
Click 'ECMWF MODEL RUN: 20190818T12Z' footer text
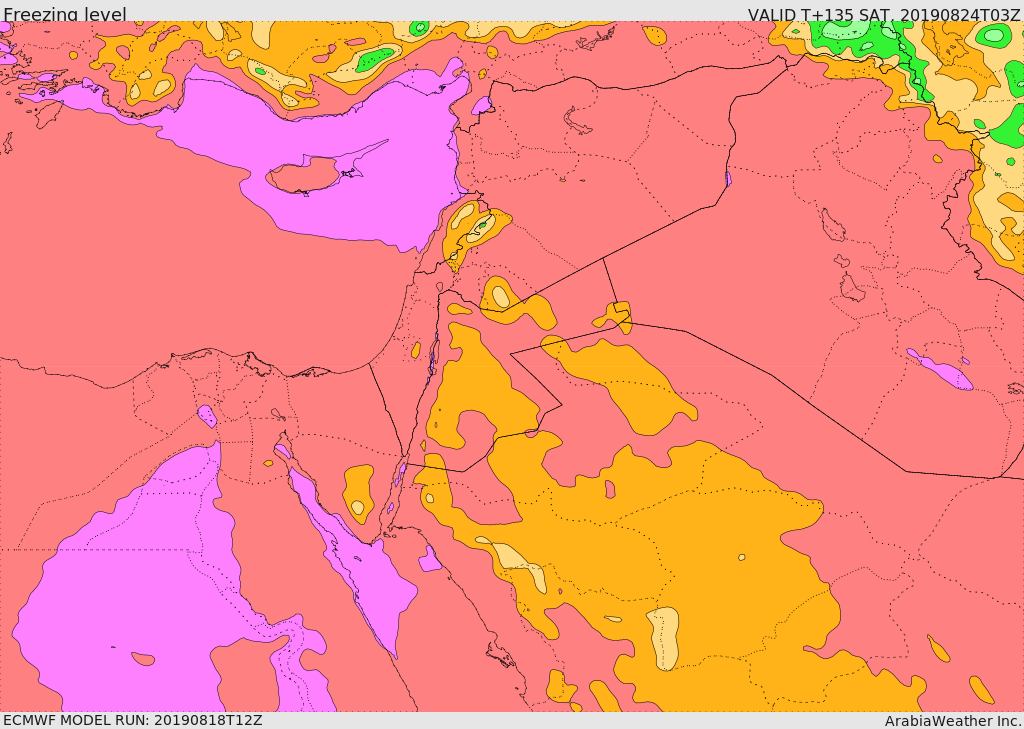[x=133, y=720]
